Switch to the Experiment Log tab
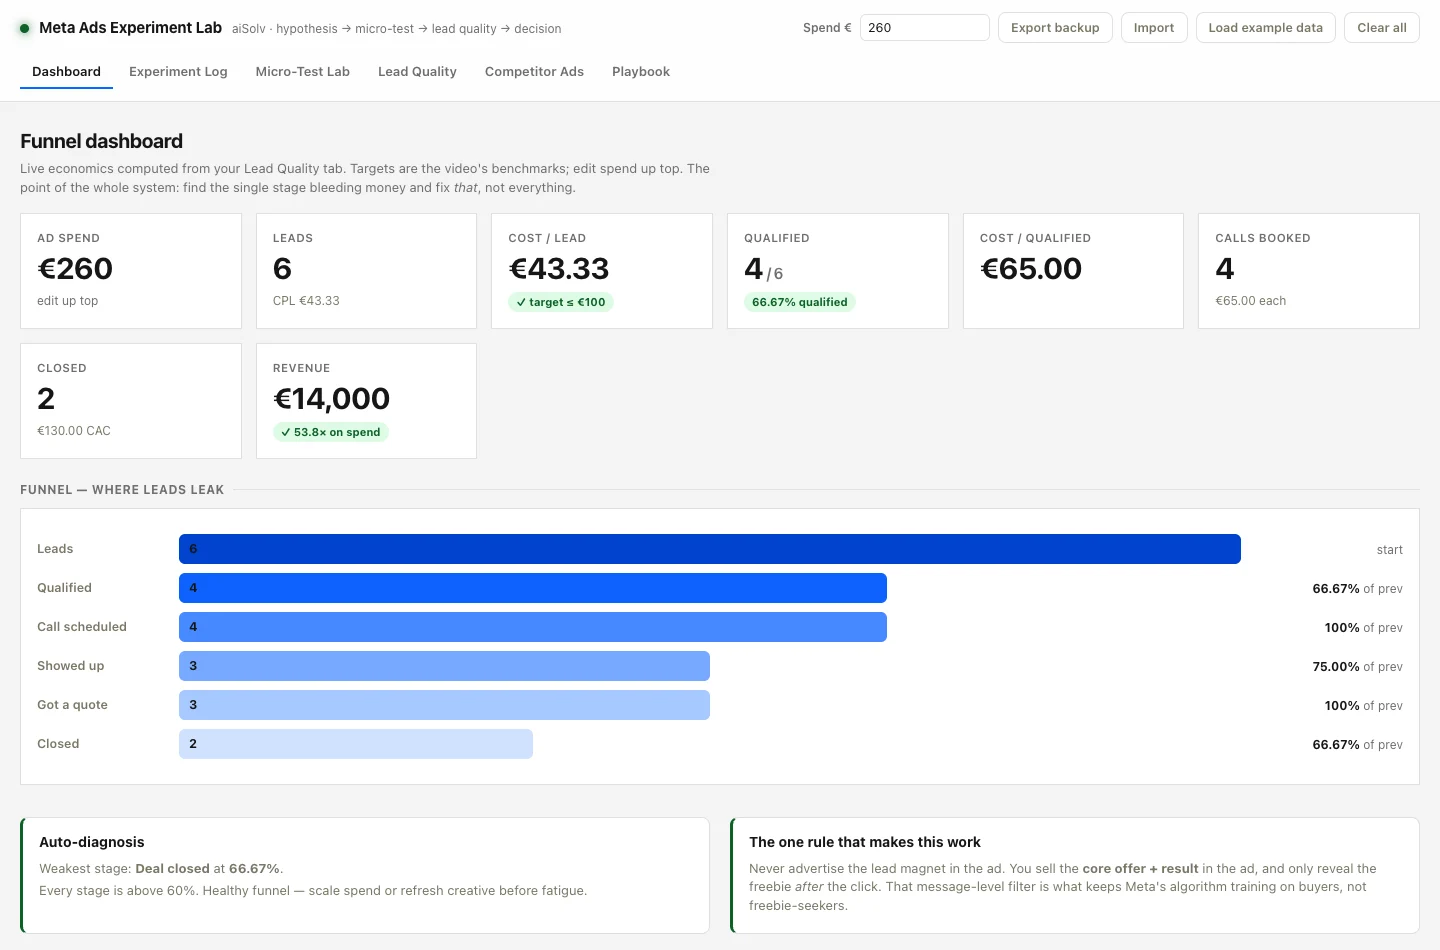This screenshot has height=950, width=1440. click(178, 72)
